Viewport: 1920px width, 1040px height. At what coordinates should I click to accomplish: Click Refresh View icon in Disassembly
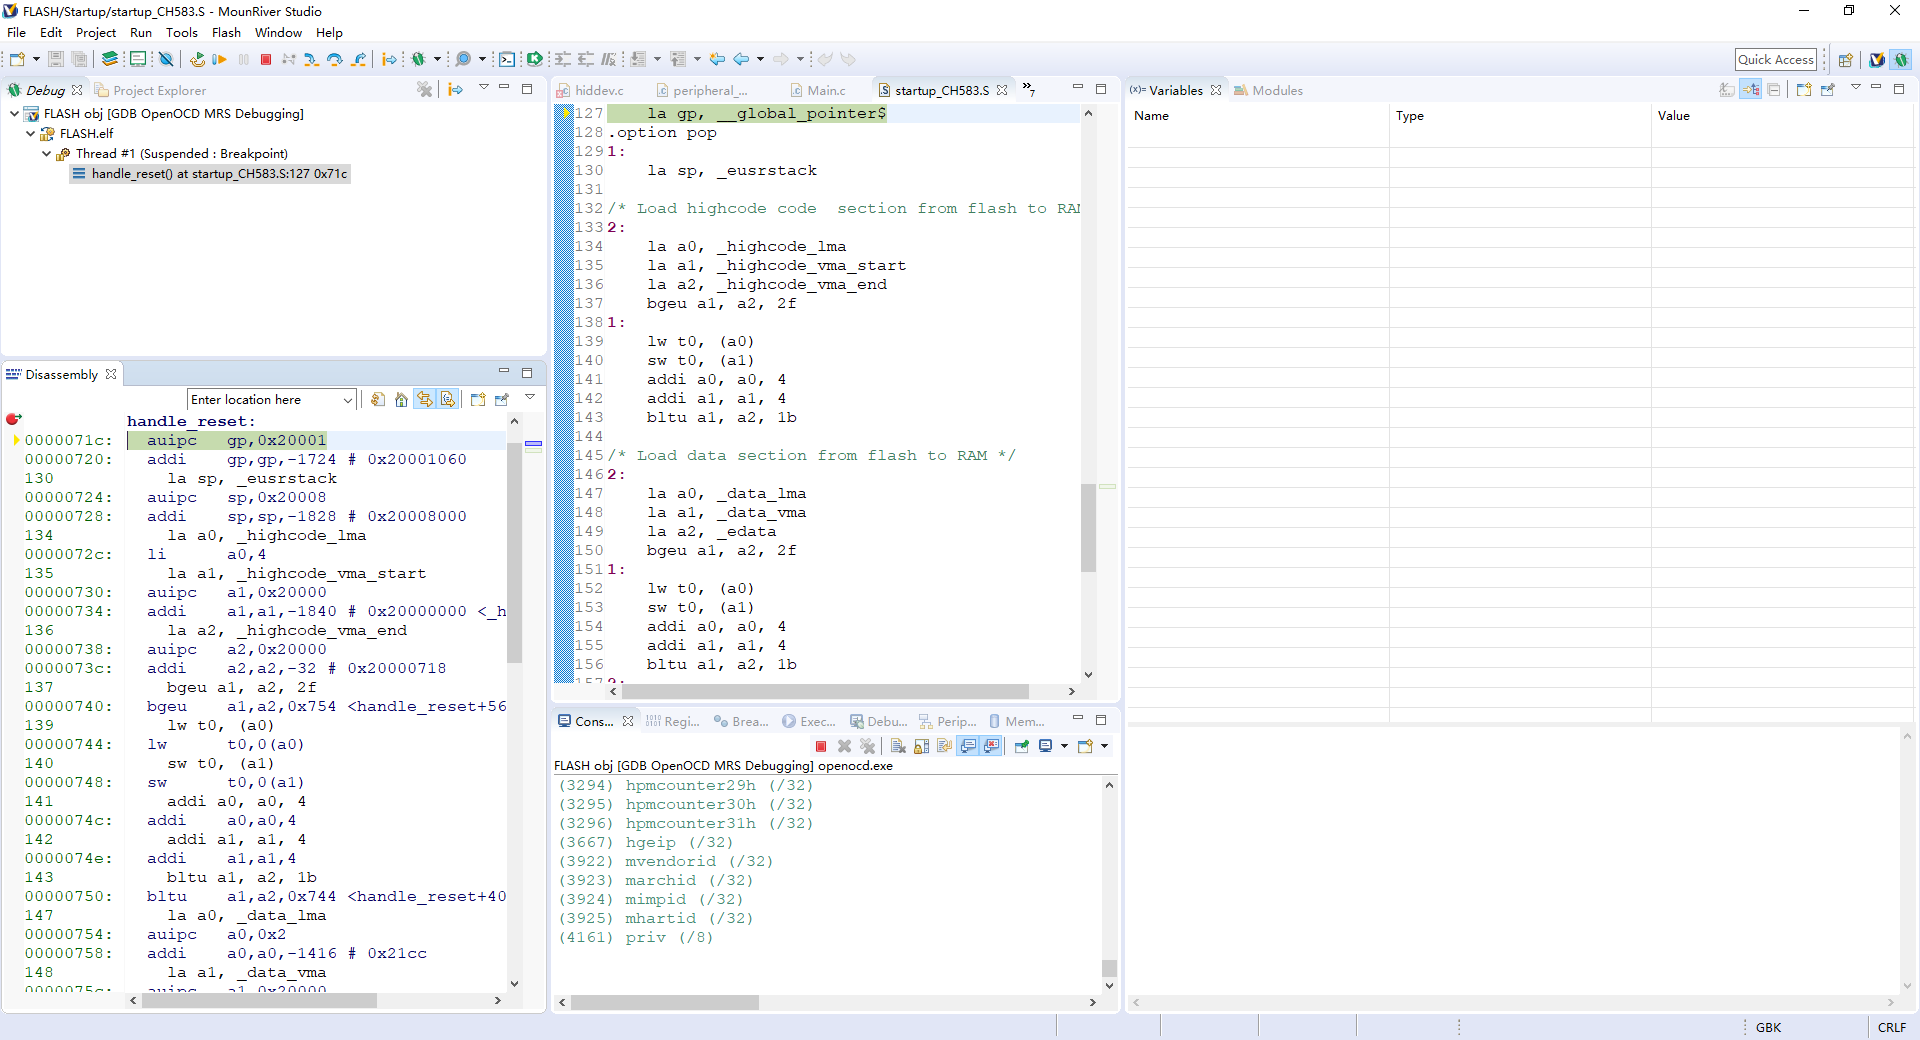[x=378, y=399]
